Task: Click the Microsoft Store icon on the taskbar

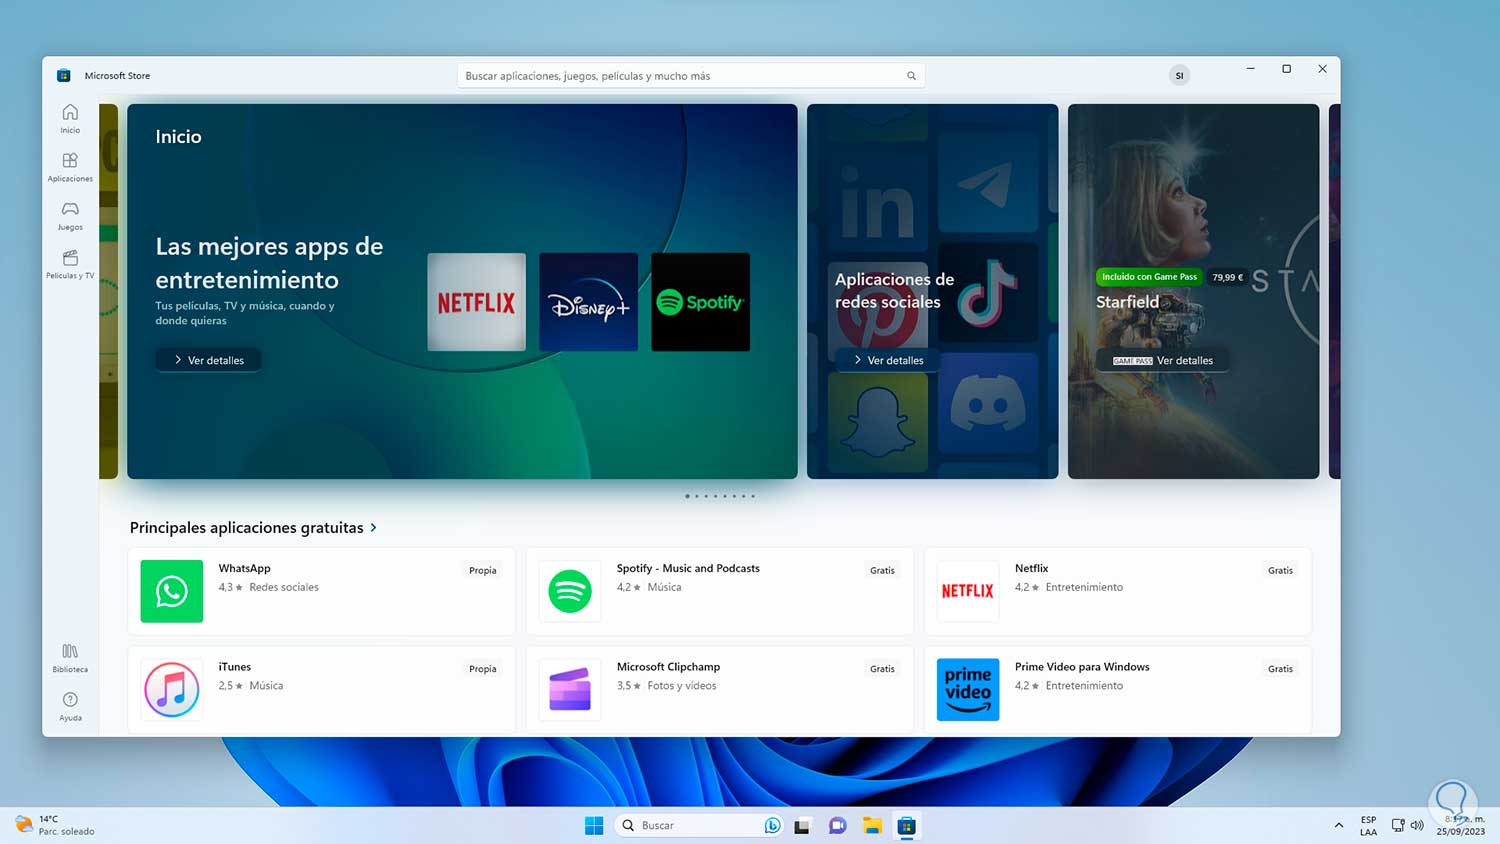Action: point(907,826)
